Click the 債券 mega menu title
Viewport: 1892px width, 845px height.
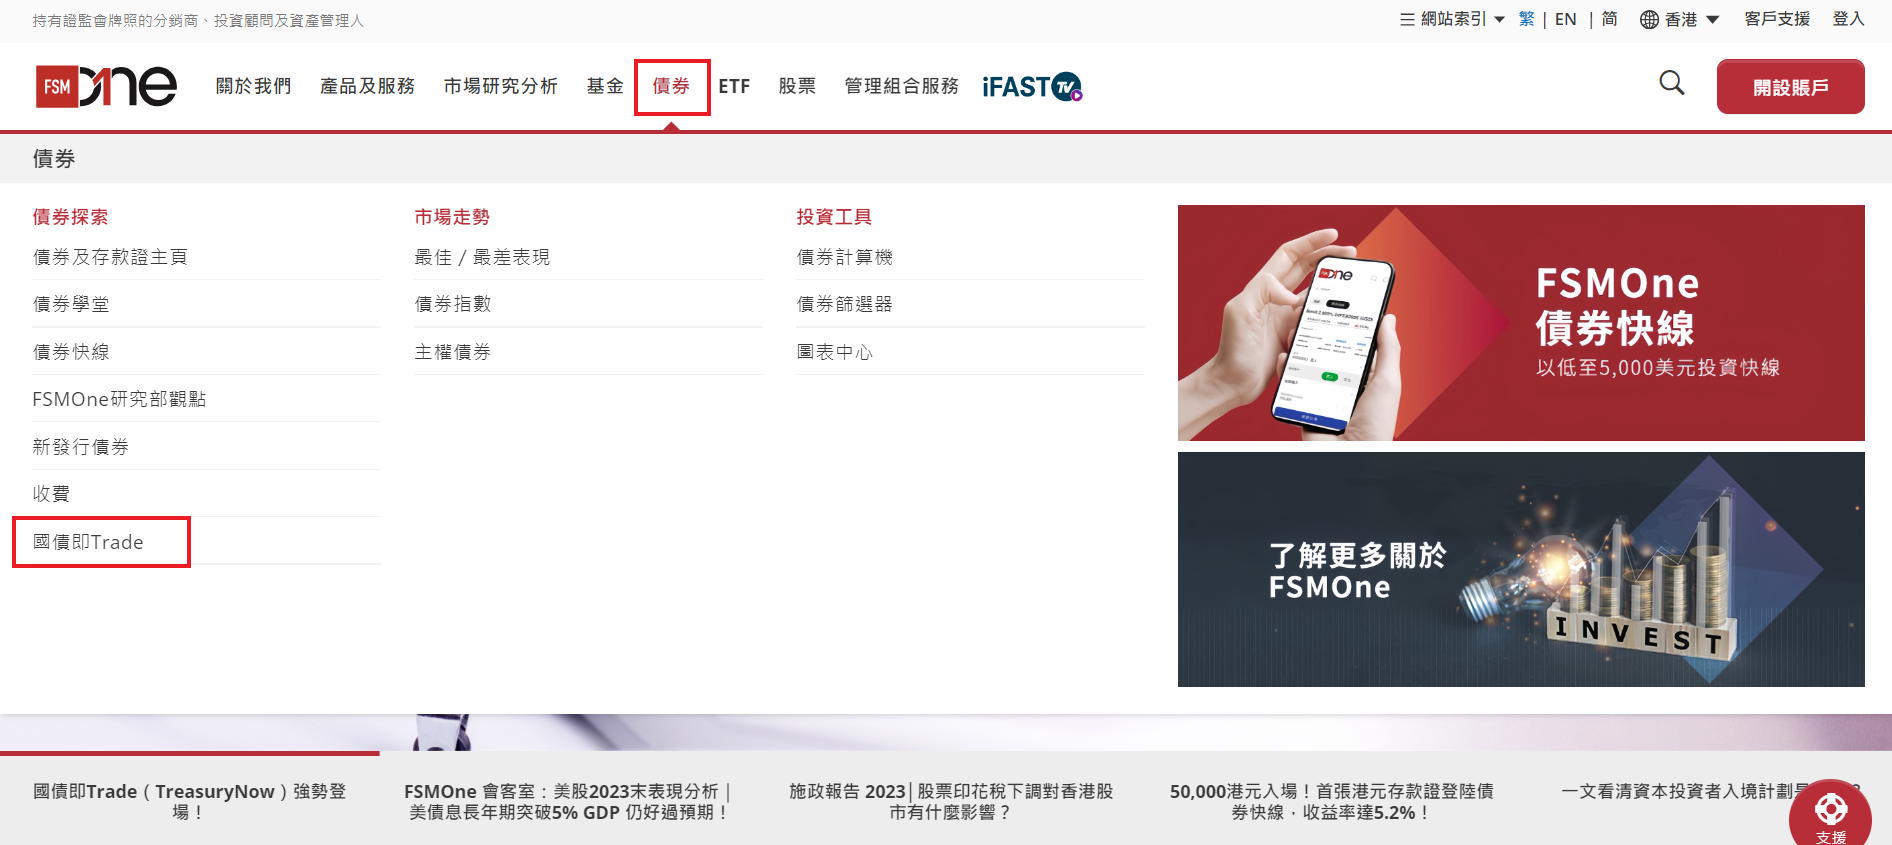[x=54, y=159]
